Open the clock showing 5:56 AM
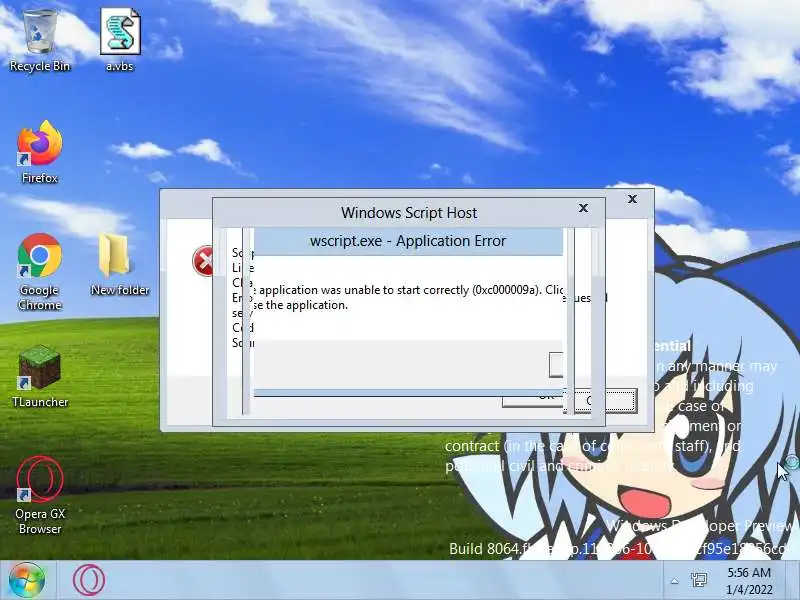 click(x=748, y=581)
